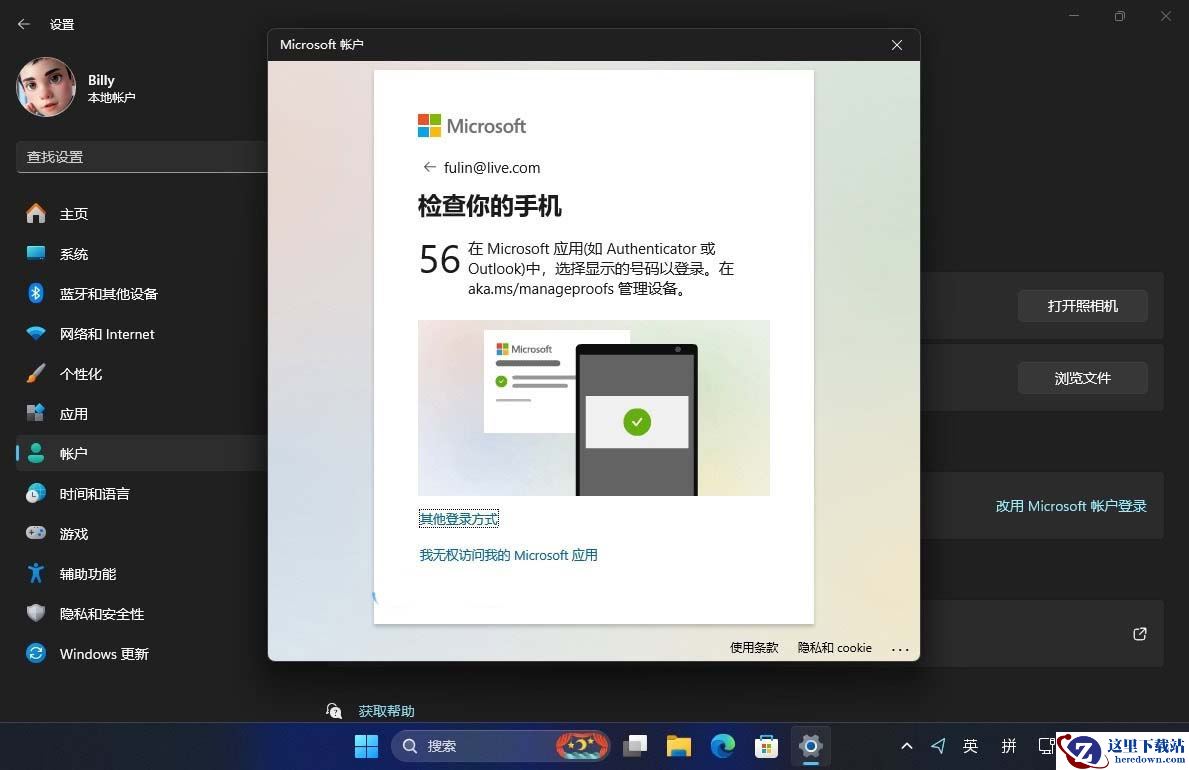The image size is (1189, 770).
Task: Click 改用 Microsoft 帐户登录 link
Action: coord(1071,506)
